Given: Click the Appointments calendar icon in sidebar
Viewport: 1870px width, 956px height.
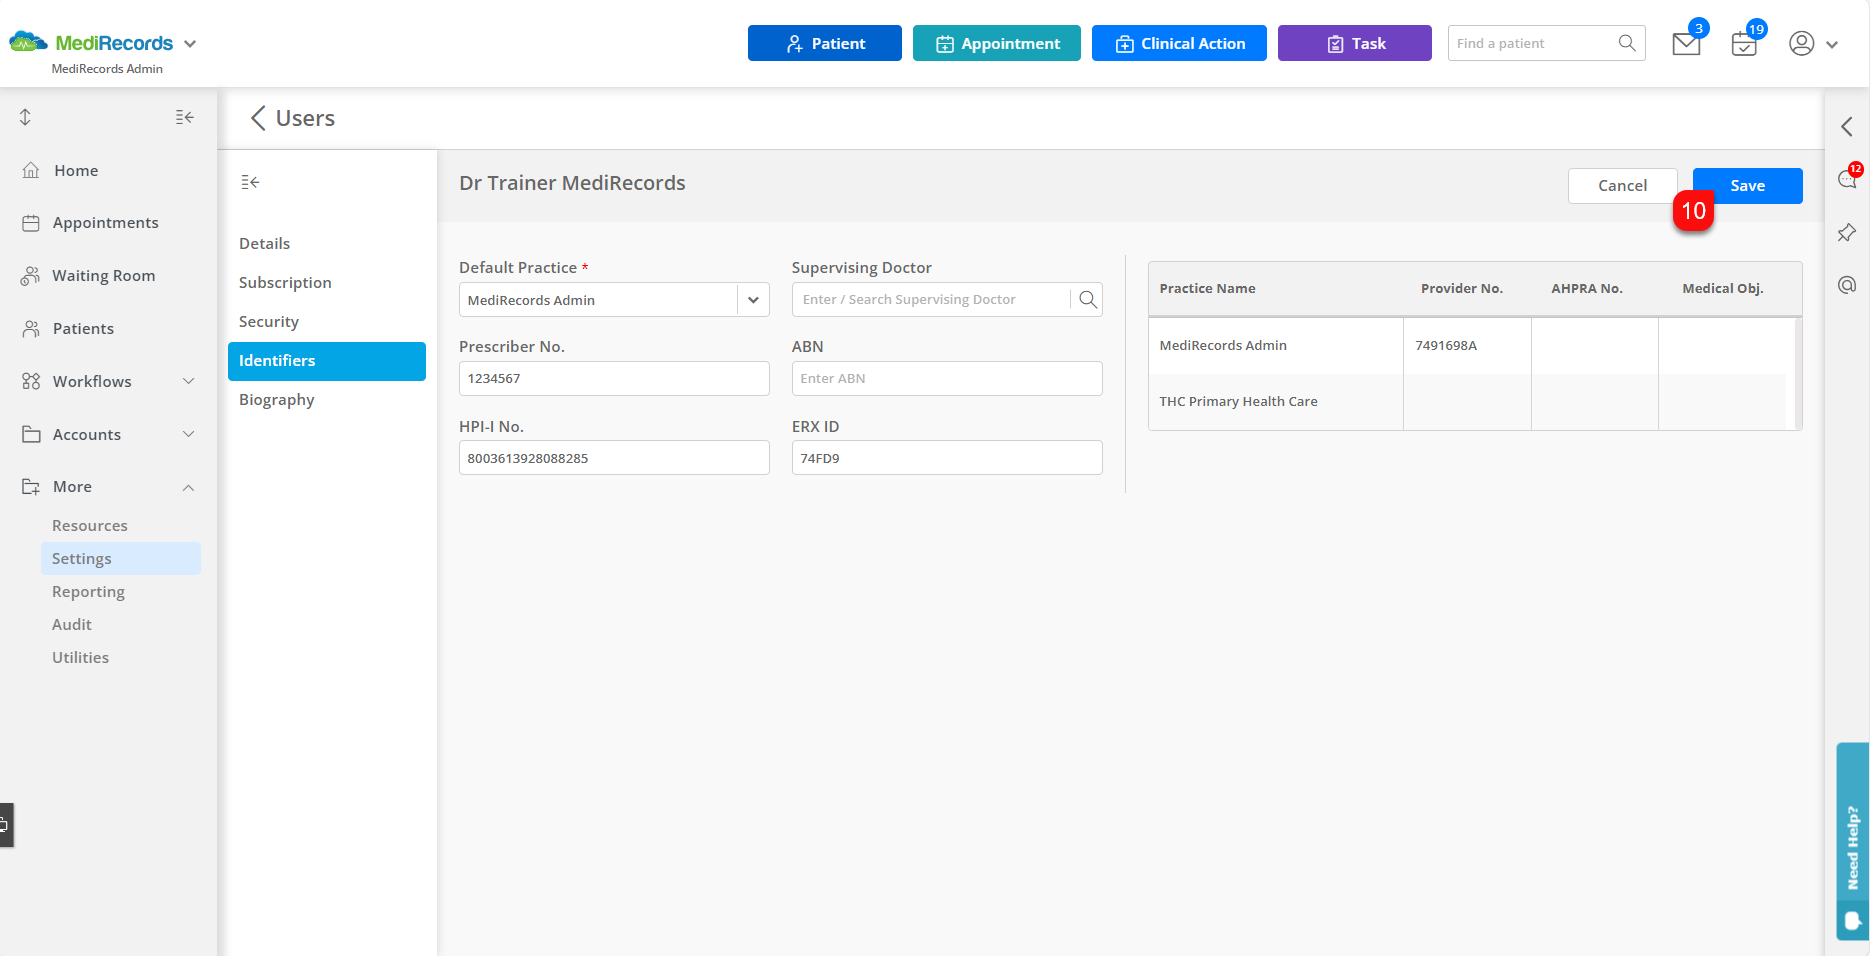Looking at the screenshot, I should pos(31,223).
